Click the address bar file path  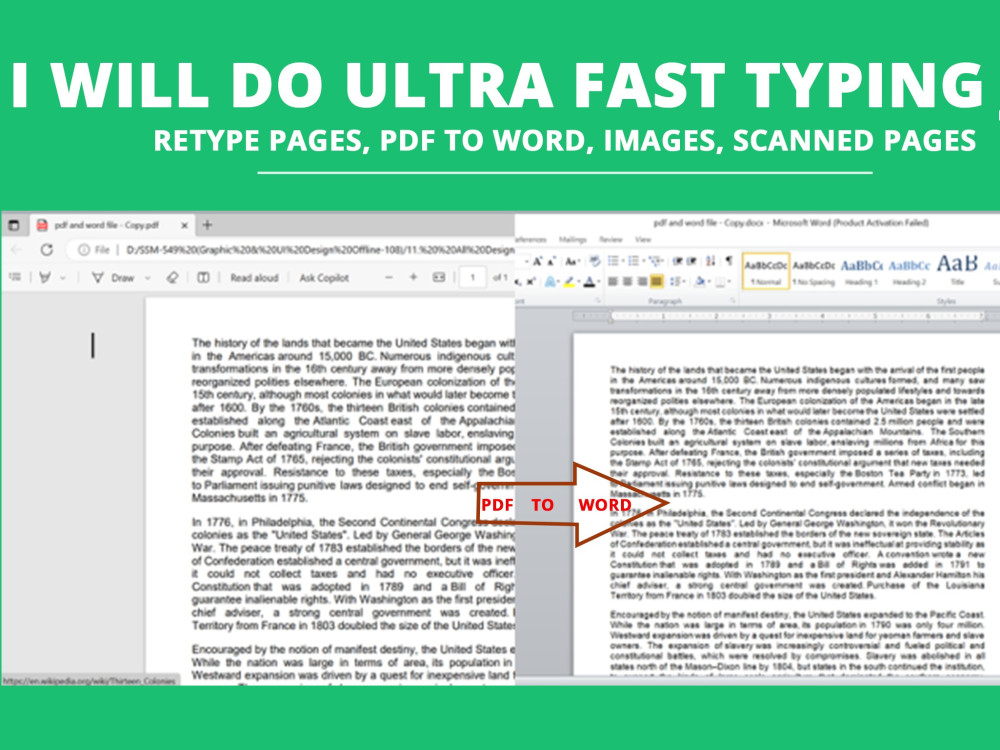320,250
